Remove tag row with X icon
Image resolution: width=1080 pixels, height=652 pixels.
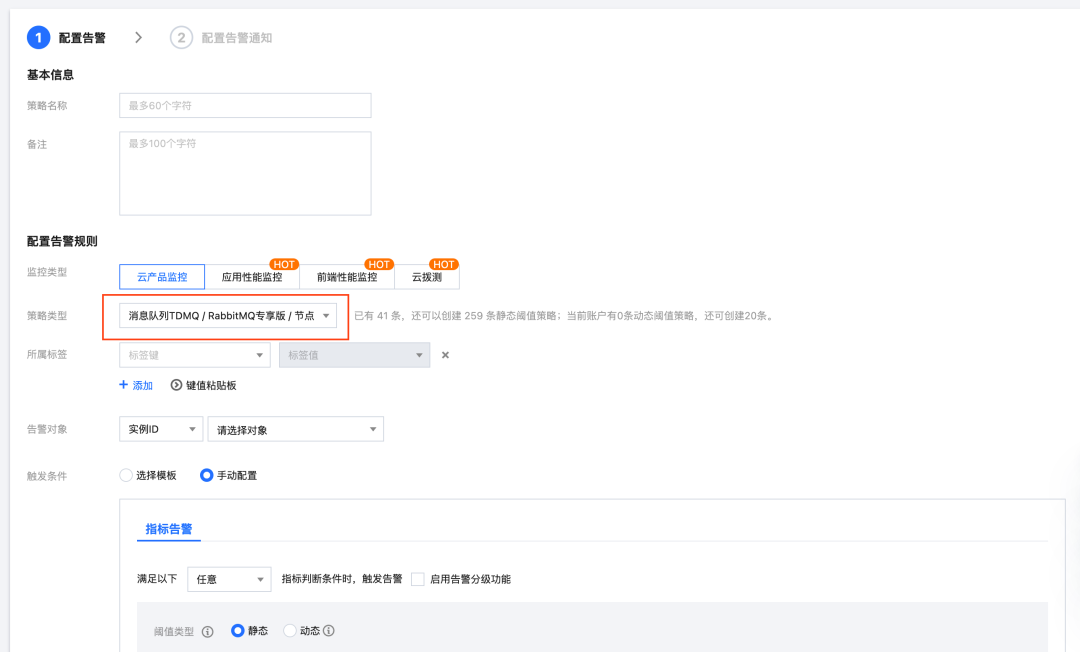445,355
